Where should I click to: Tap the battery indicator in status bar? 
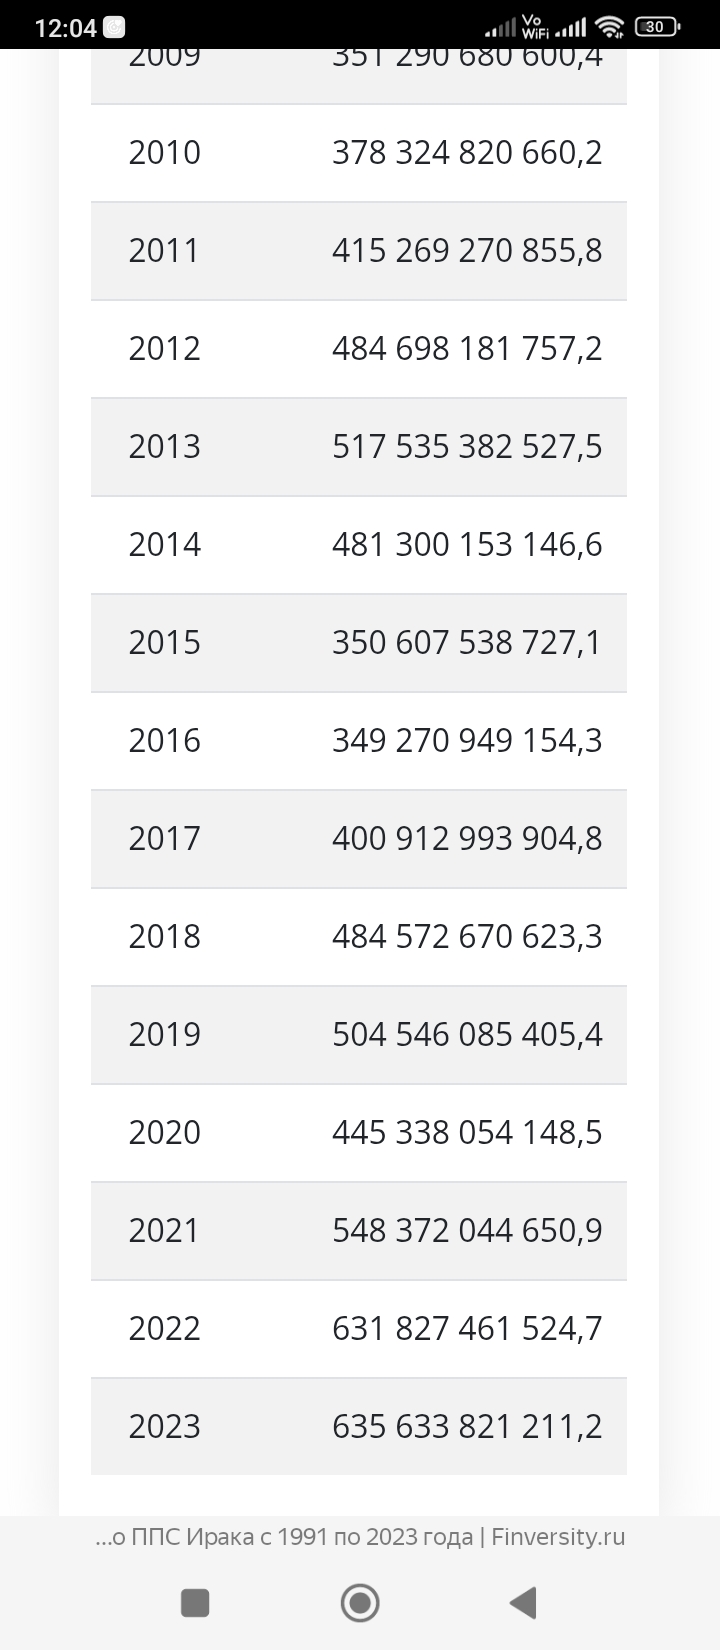(x=657, y=27)
